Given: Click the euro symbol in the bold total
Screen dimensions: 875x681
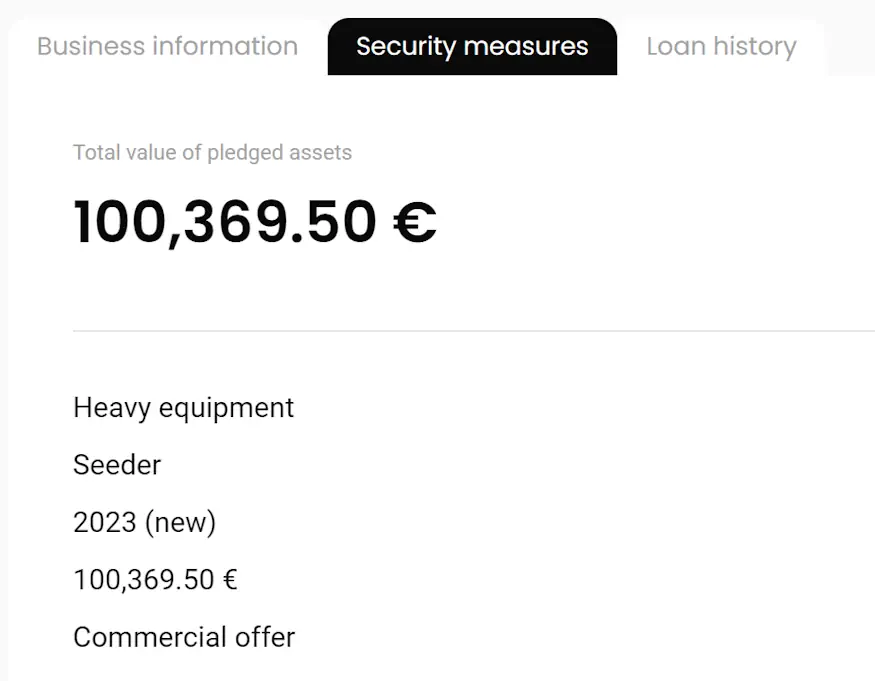Looking at the screenshot, I should click(x=414, y=223).
